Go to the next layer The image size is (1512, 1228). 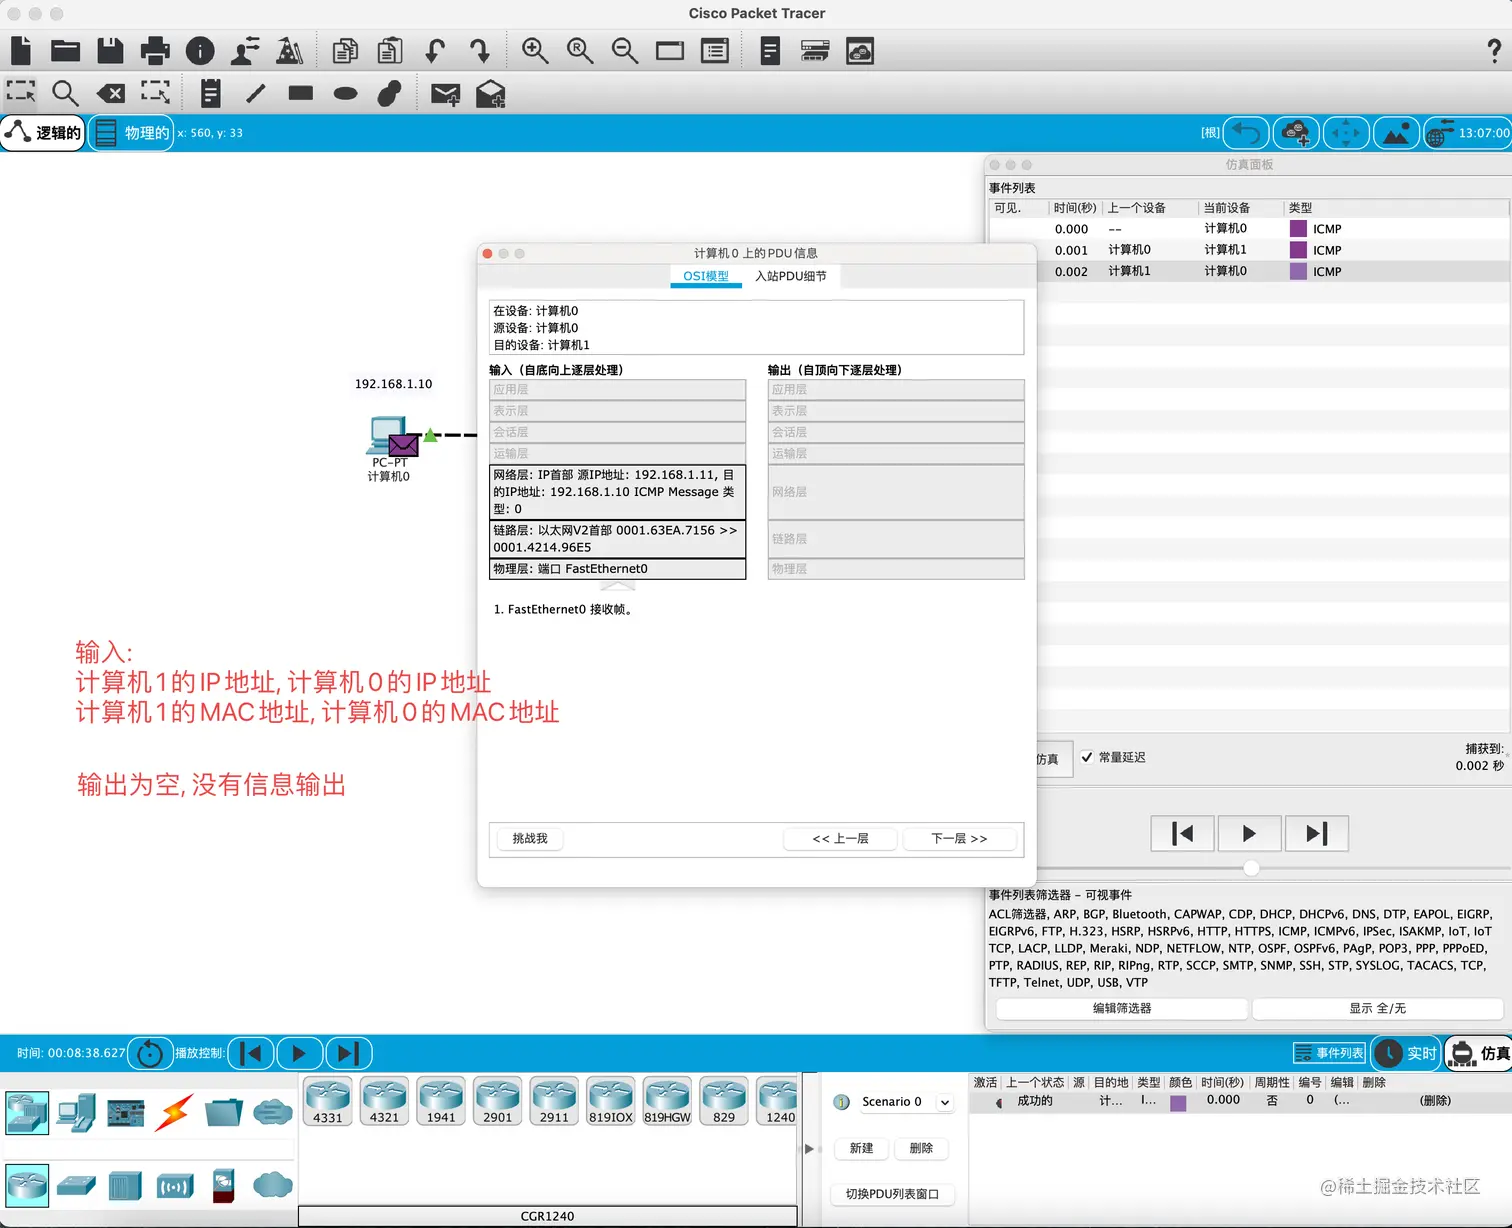959,838
